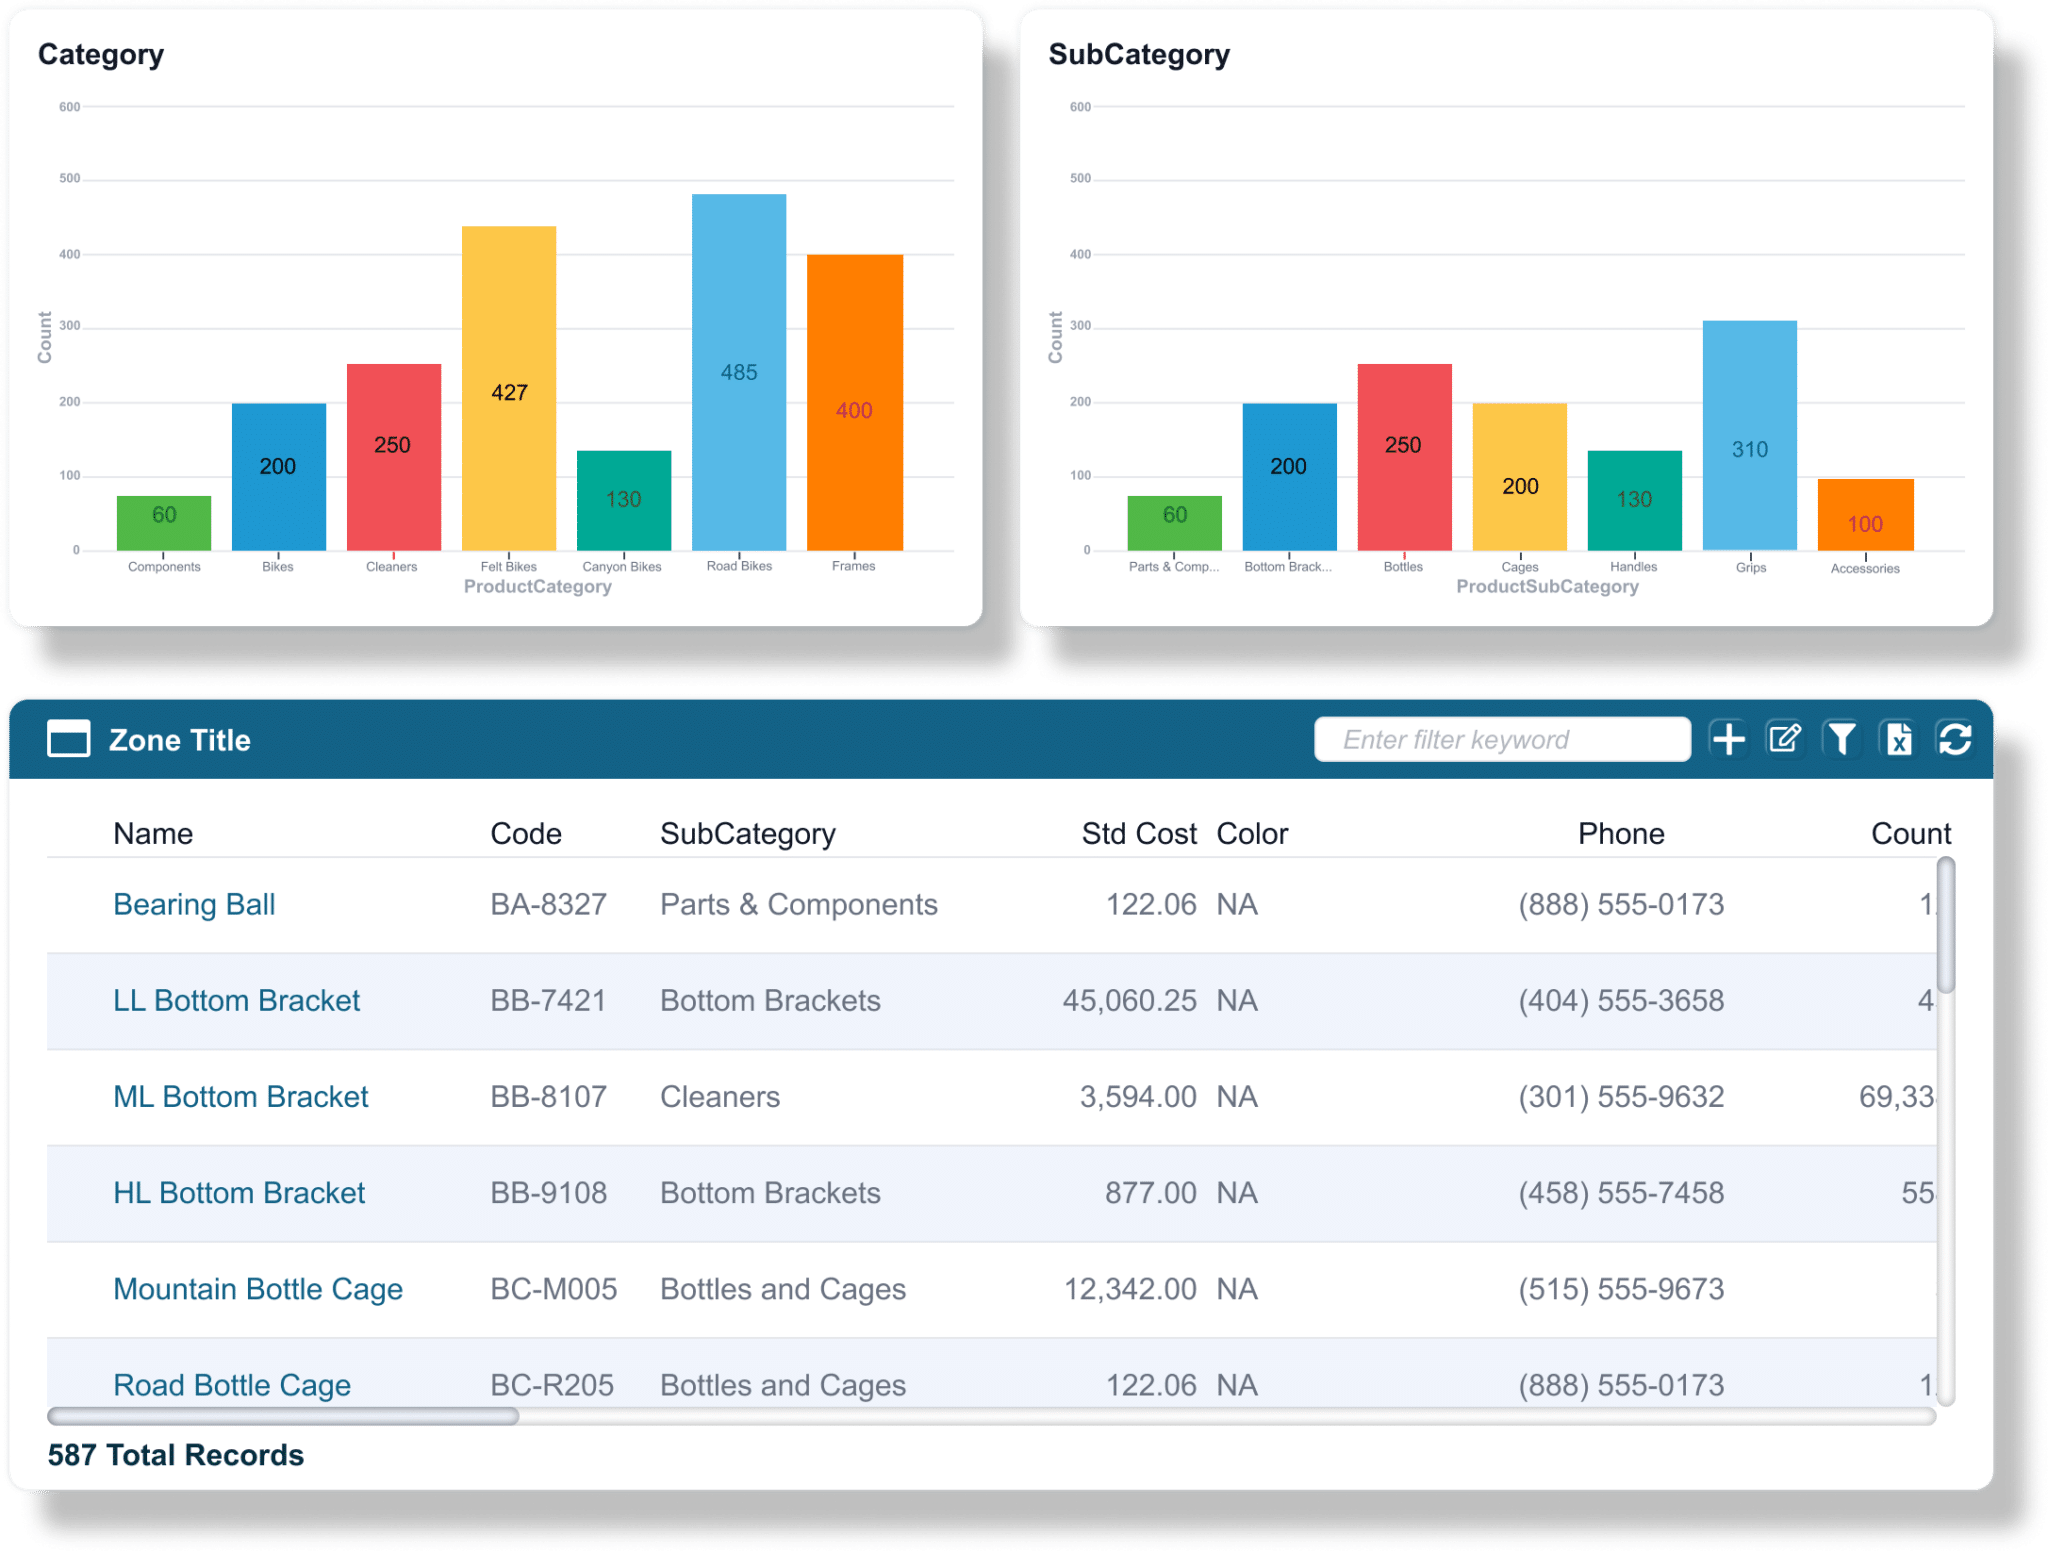Select the Frames bar in Category chart
Image resolution: width=2048 pixels, height=1552 pixels.
853,400
